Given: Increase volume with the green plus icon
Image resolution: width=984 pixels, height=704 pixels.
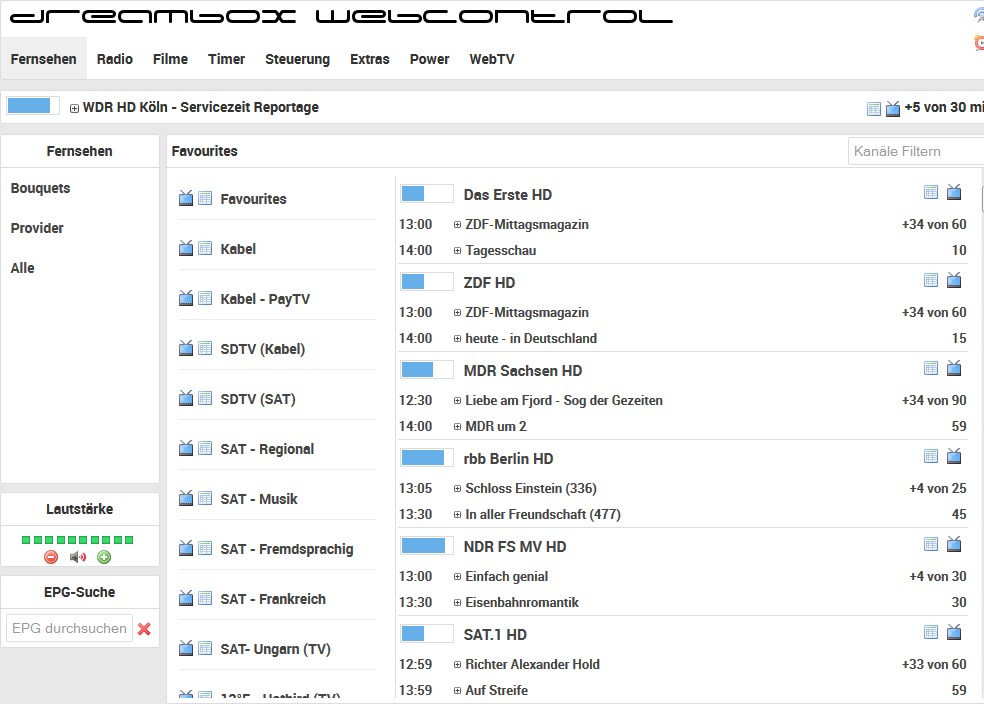Looking at the screenshot, I should [104, 557].
